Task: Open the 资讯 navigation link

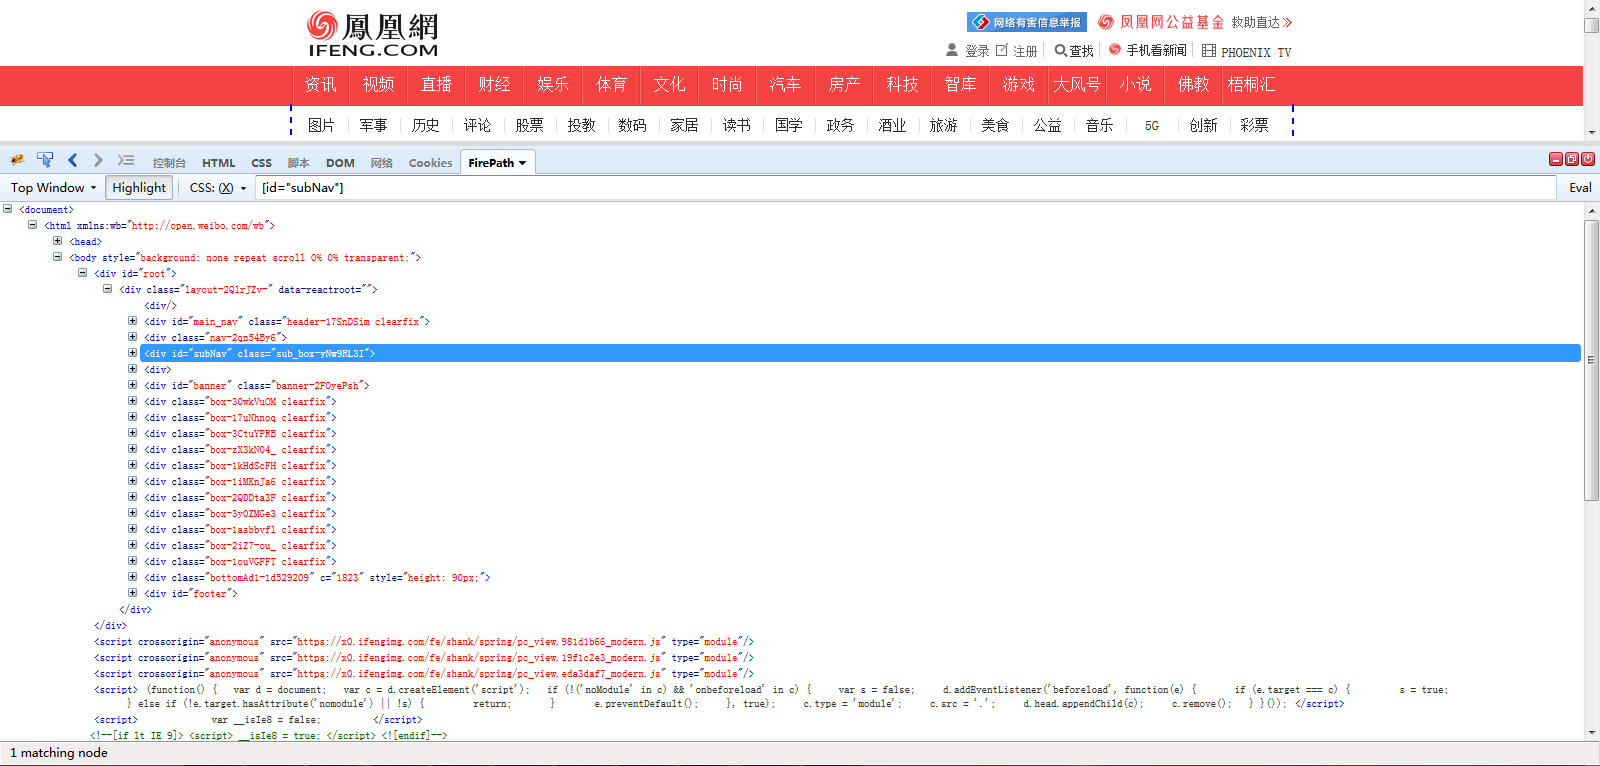Action: point(321,85)
